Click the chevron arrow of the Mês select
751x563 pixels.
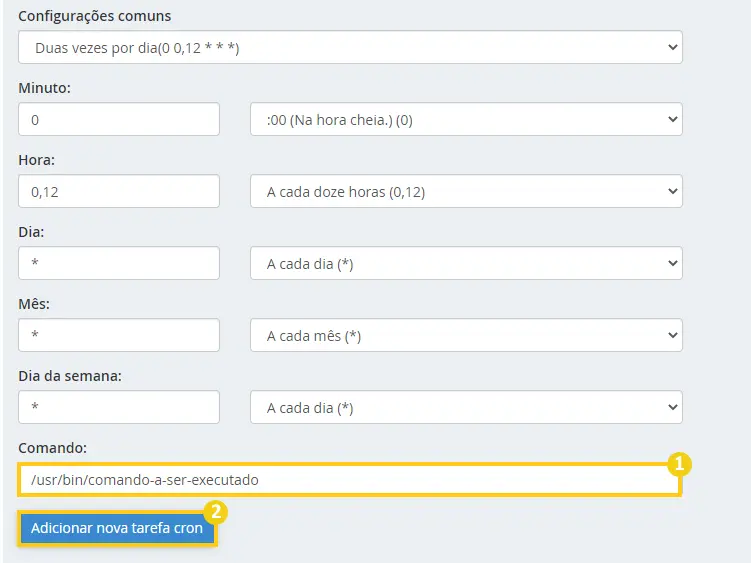pos(672,335)
